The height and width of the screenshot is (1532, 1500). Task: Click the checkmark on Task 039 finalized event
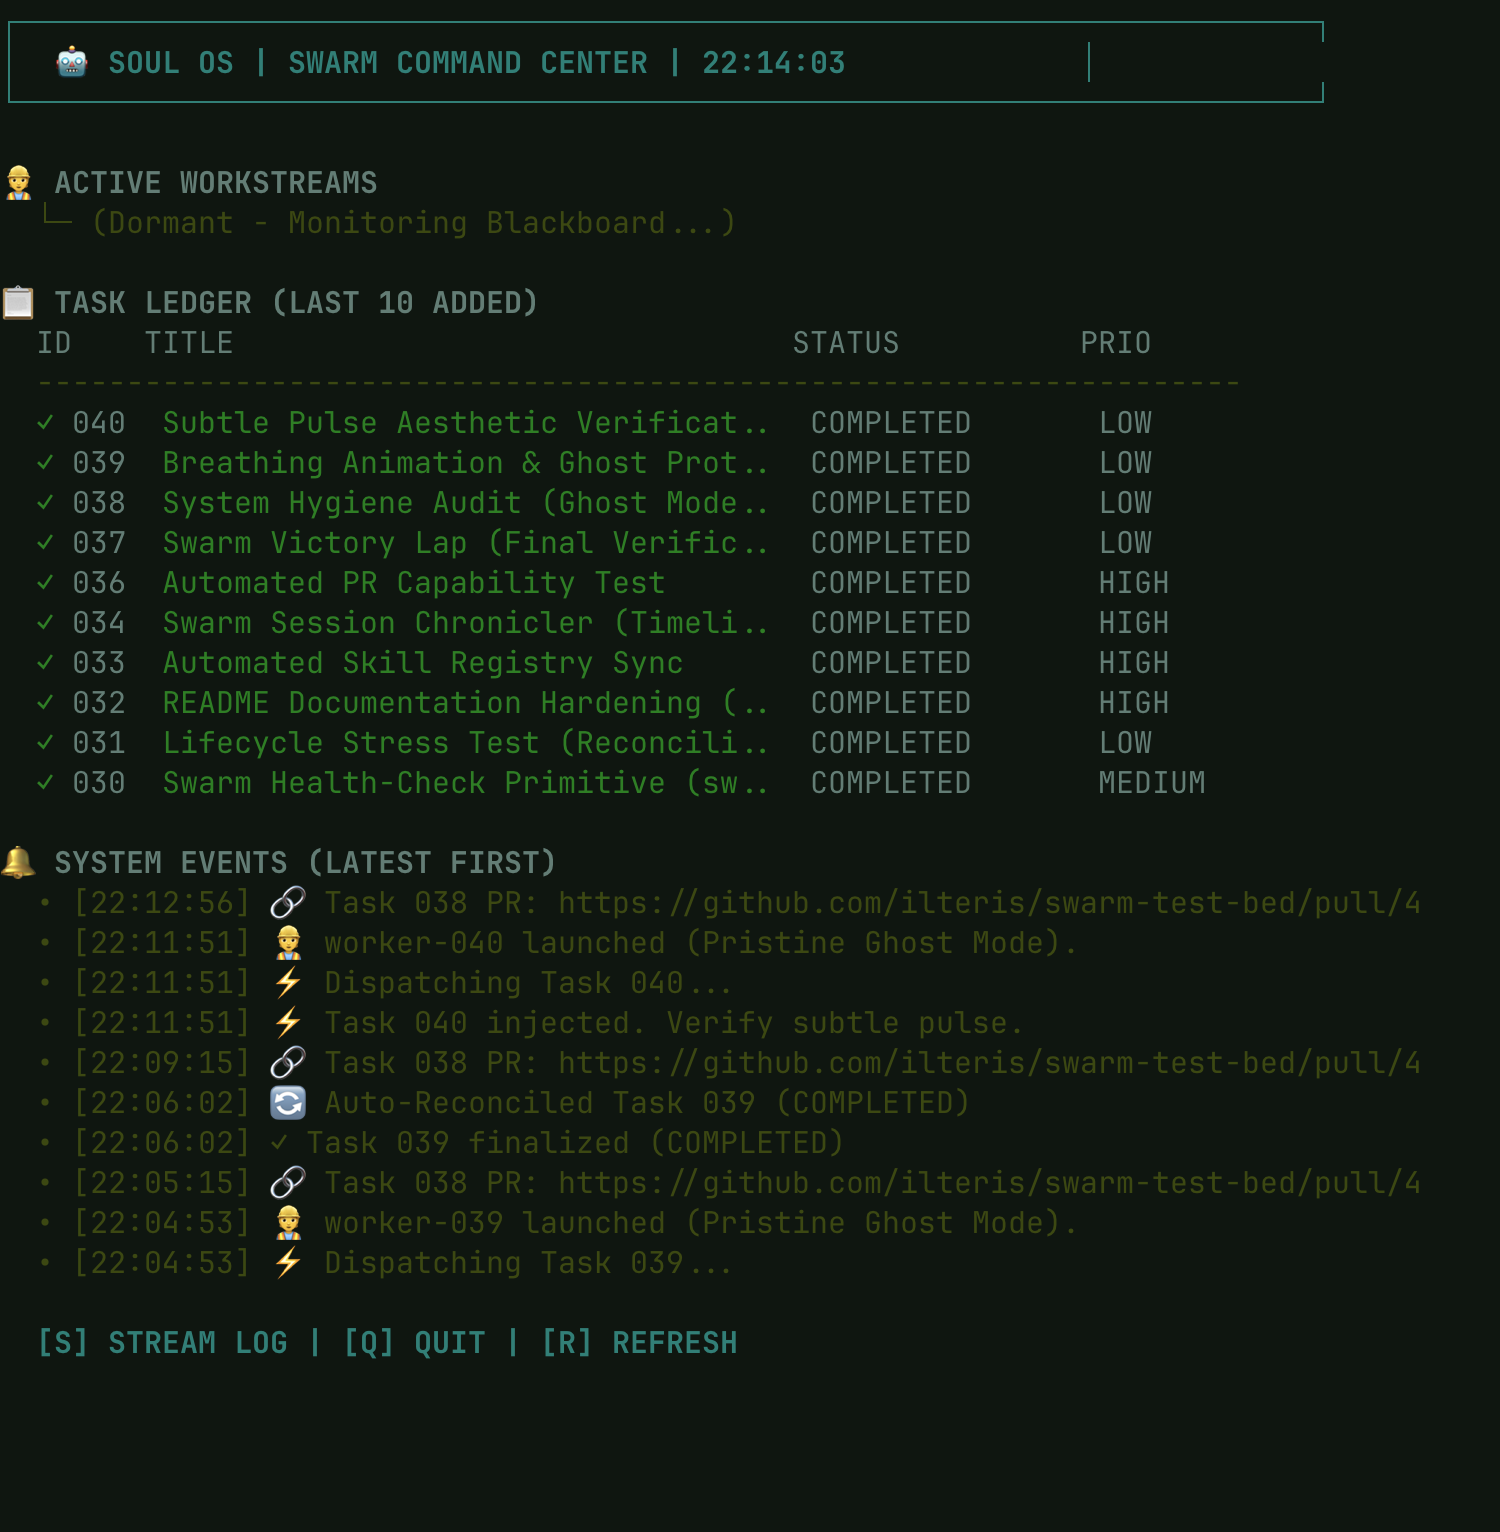pyautogui.click(x=280, y=1140)
